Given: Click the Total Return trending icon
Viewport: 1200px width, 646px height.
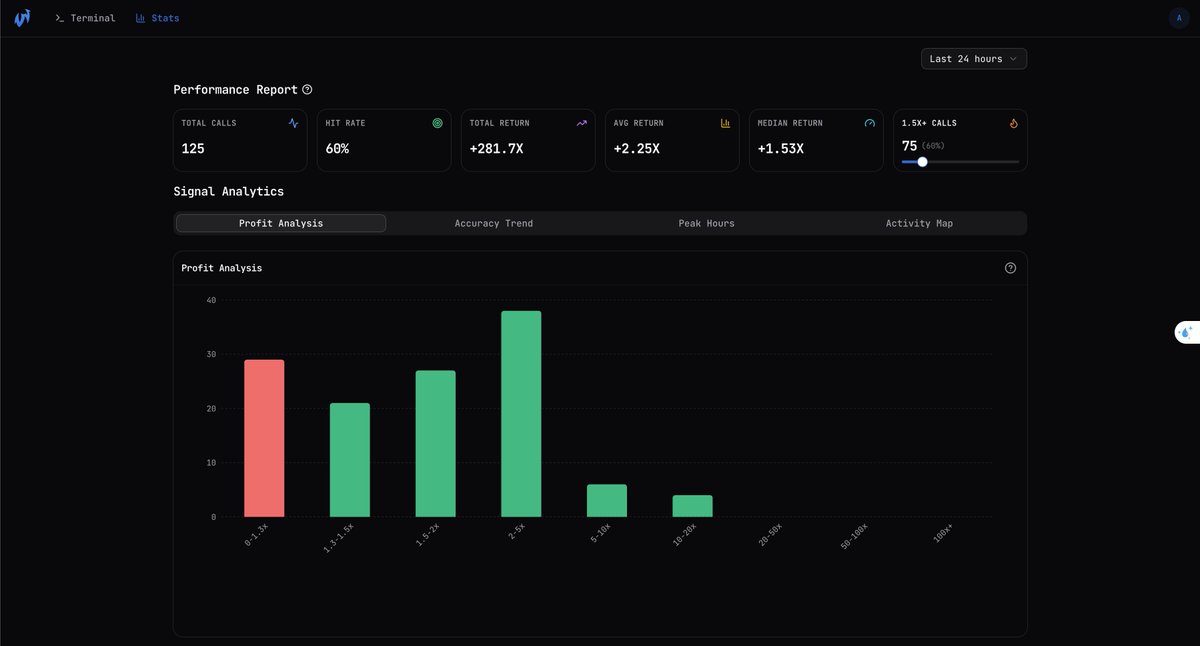Looking at the screenshot, I should tap(582, 123).
